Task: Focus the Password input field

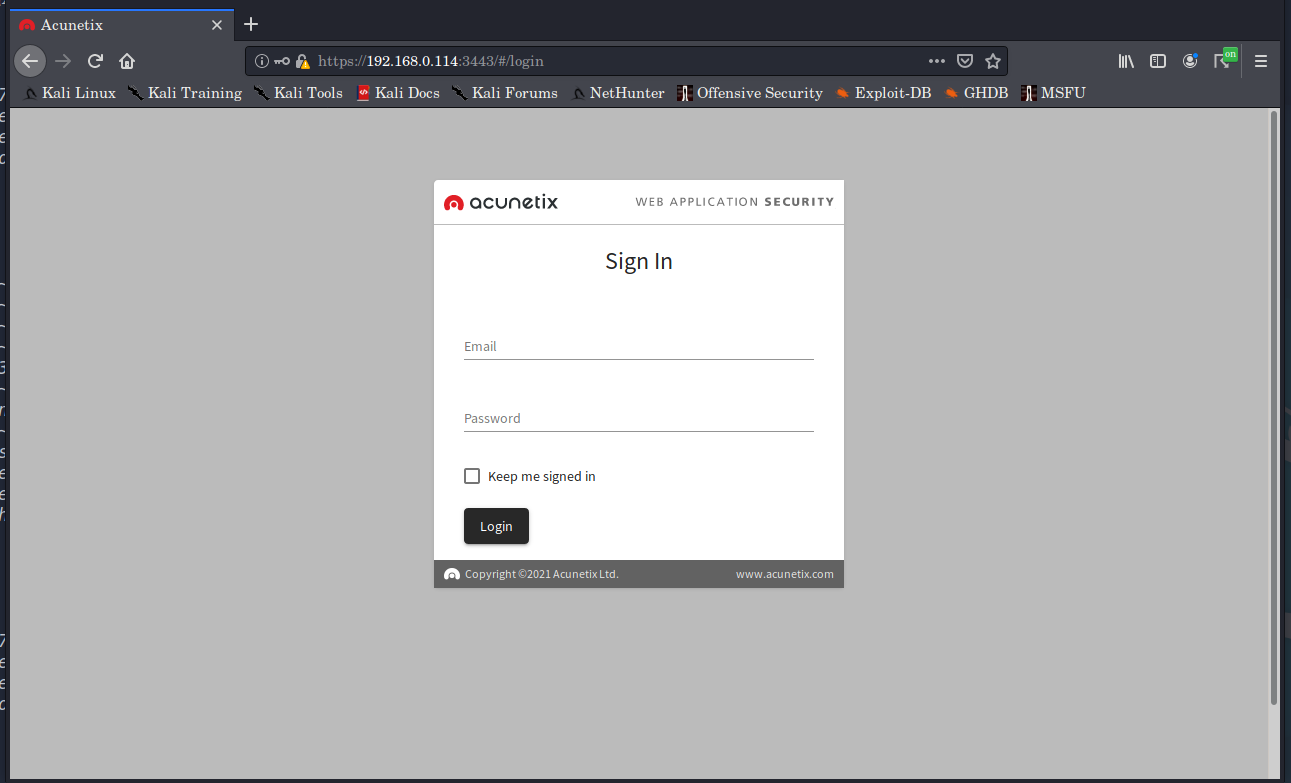Action: pyautogui.click(x=639, y=419)
